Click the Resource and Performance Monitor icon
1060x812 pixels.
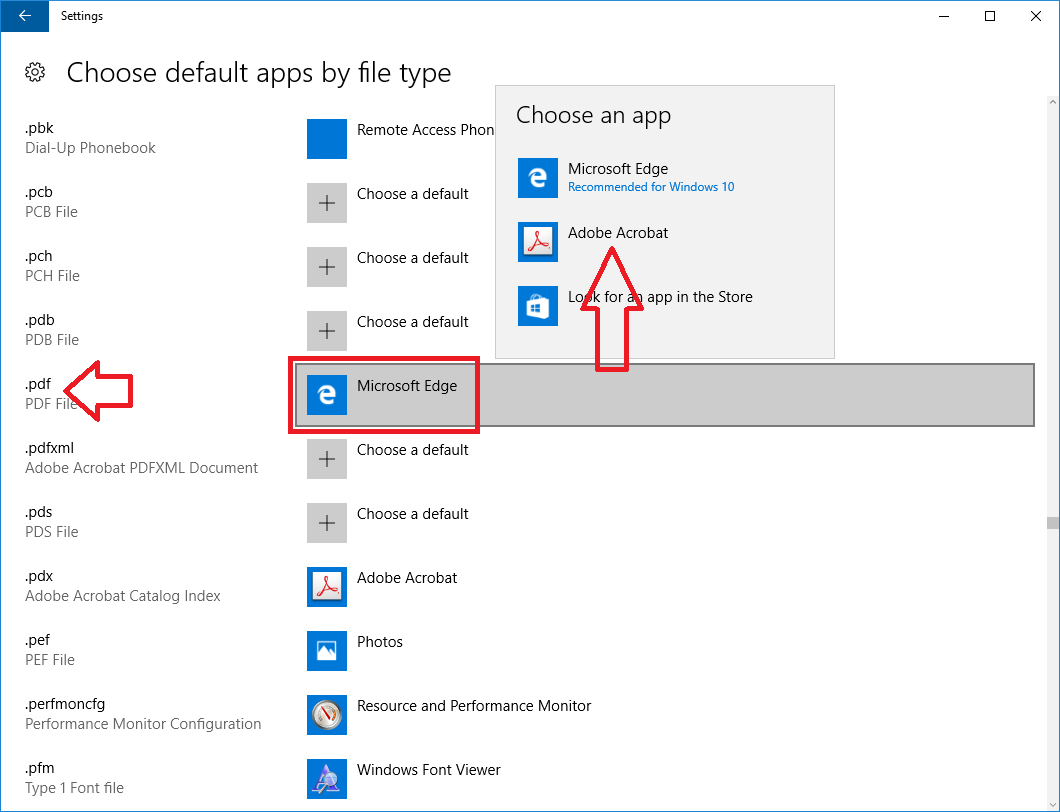click(327, 715)
